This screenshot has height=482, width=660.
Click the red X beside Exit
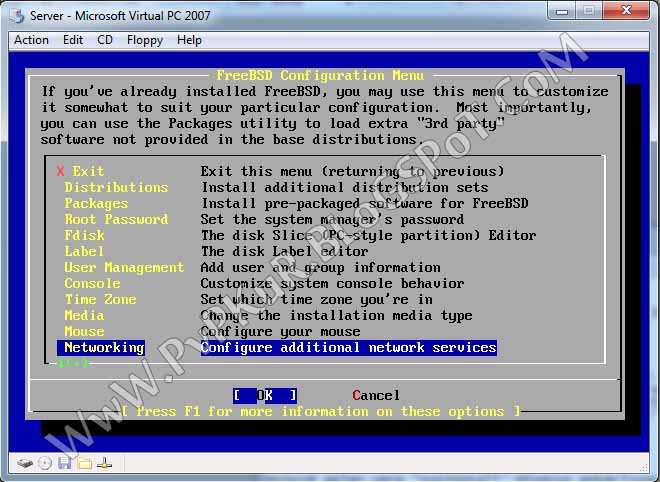click(x=61, y=171)
